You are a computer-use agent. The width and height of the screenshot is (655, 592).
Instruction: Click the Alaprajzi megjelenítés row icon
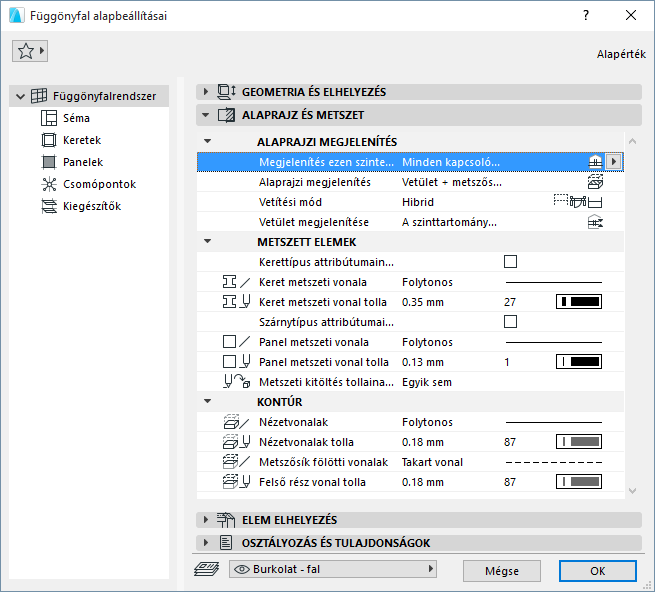[x=595, y=182]
